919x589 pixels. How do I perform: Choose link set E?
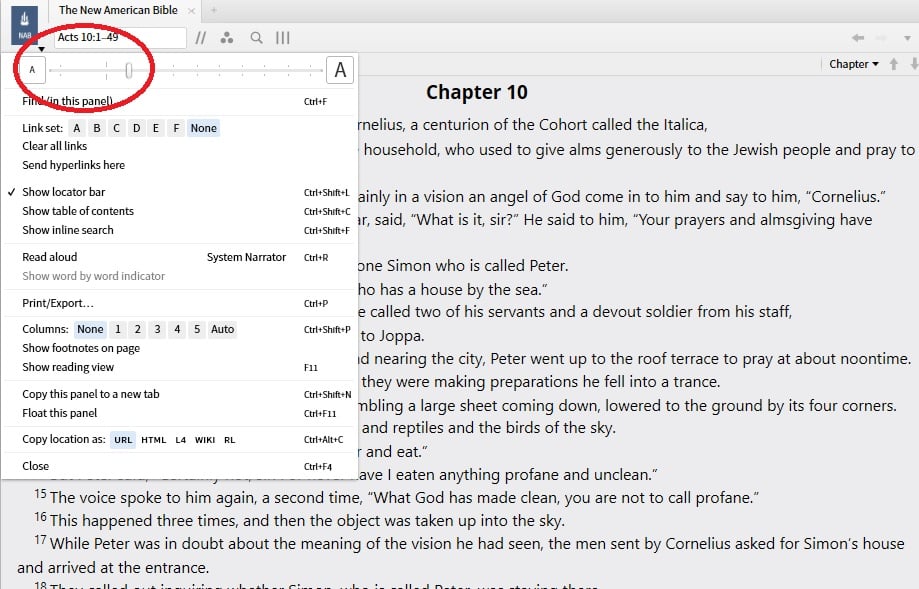click(156, 128)
